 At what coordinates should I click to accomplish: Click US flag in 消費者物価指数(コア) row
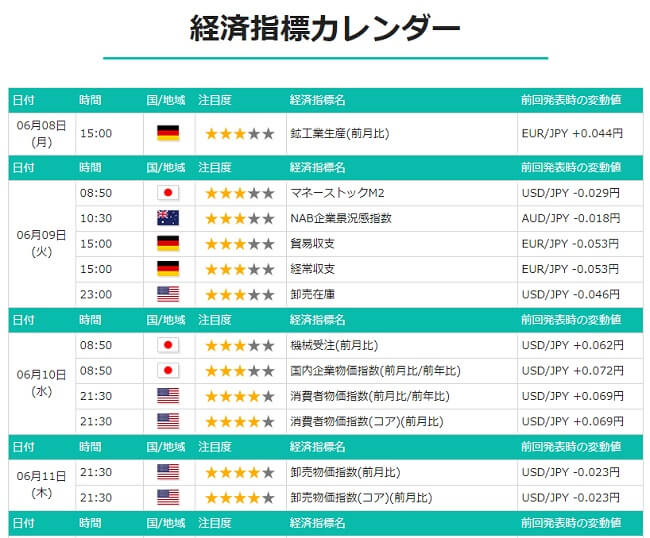[x=168, y=421]
